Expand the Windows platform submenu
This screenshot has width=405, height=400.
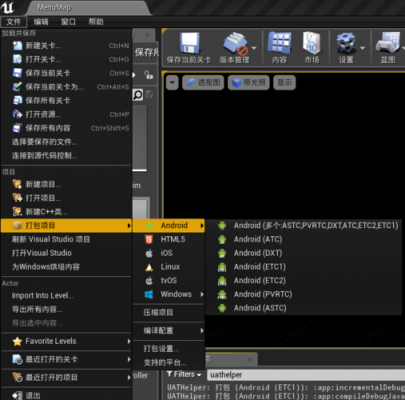[x=169, y=294]
